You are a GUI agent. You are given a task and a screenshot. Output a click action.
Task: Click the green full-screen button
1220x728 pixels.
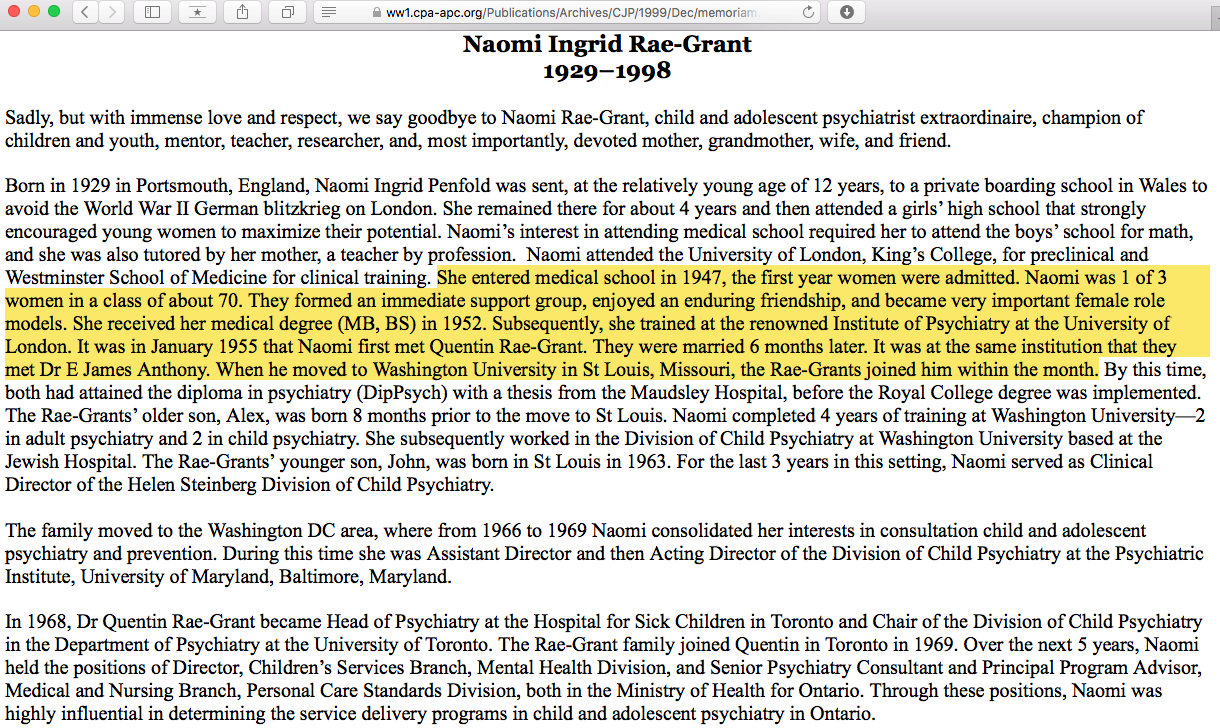tap(53, 12)
